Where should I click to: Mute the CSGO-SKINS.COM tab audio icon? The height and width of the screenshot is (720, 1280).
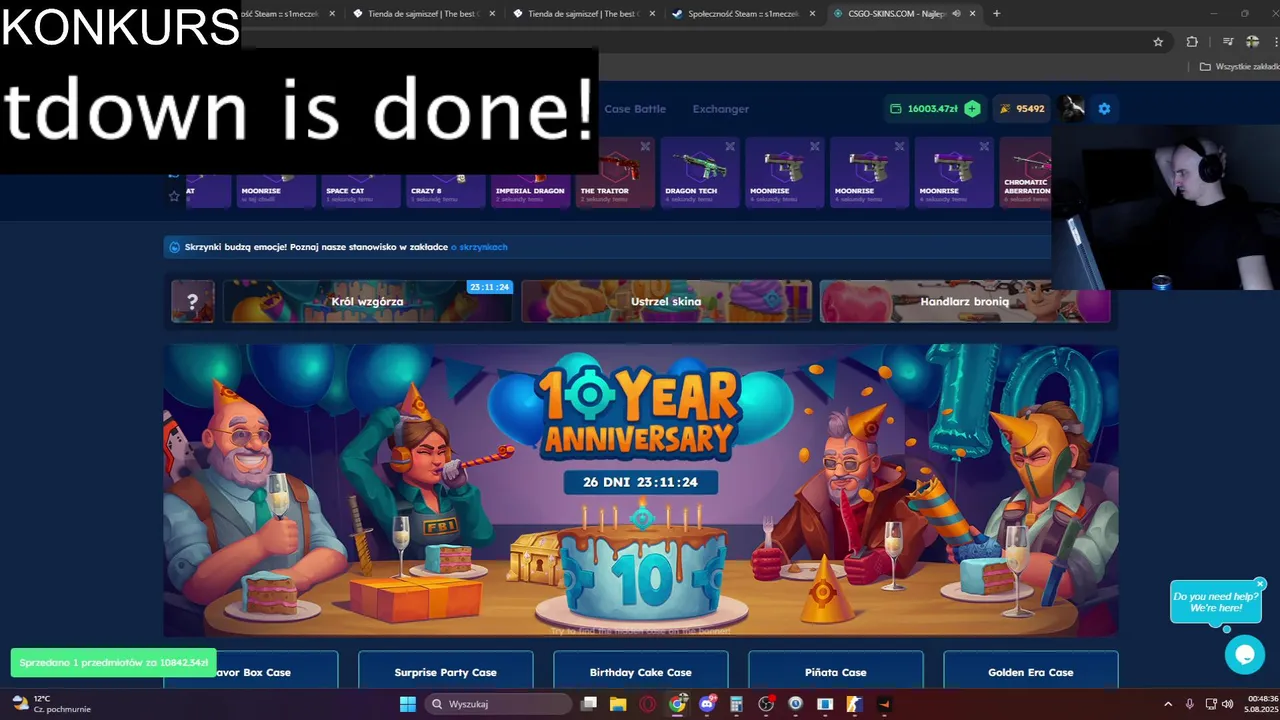pyautogui.click(x=957, y=14)
